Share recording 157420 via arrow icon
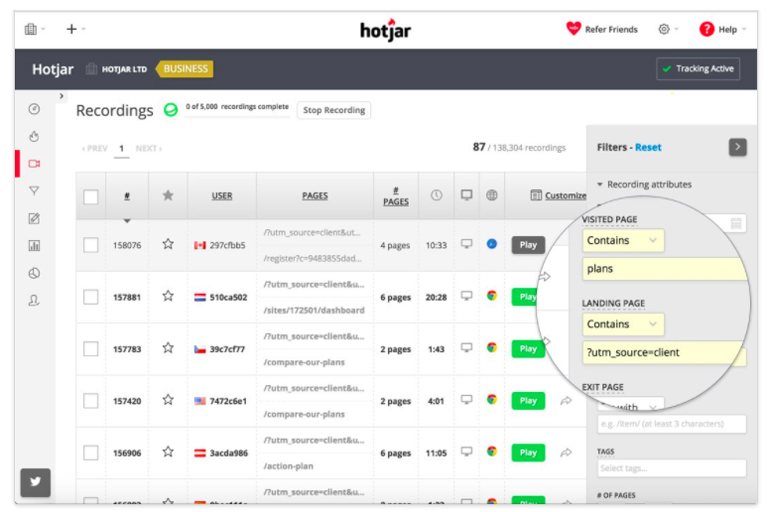This screenshot has width=768, height=512. click(566, 401)
